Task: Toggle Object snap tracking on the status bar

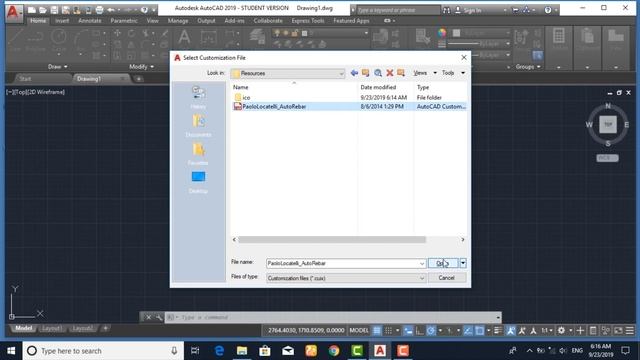Action: [468, 330]
